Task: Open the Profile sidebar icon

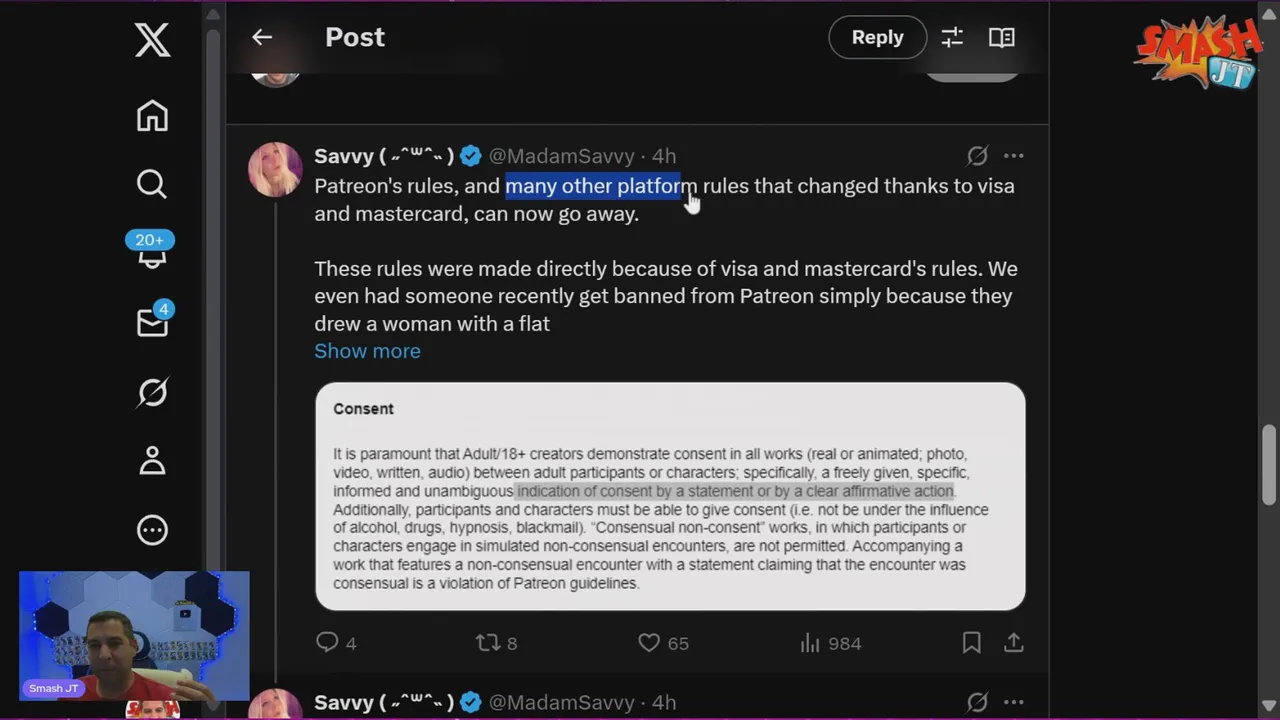Action: tap(152, 461)
